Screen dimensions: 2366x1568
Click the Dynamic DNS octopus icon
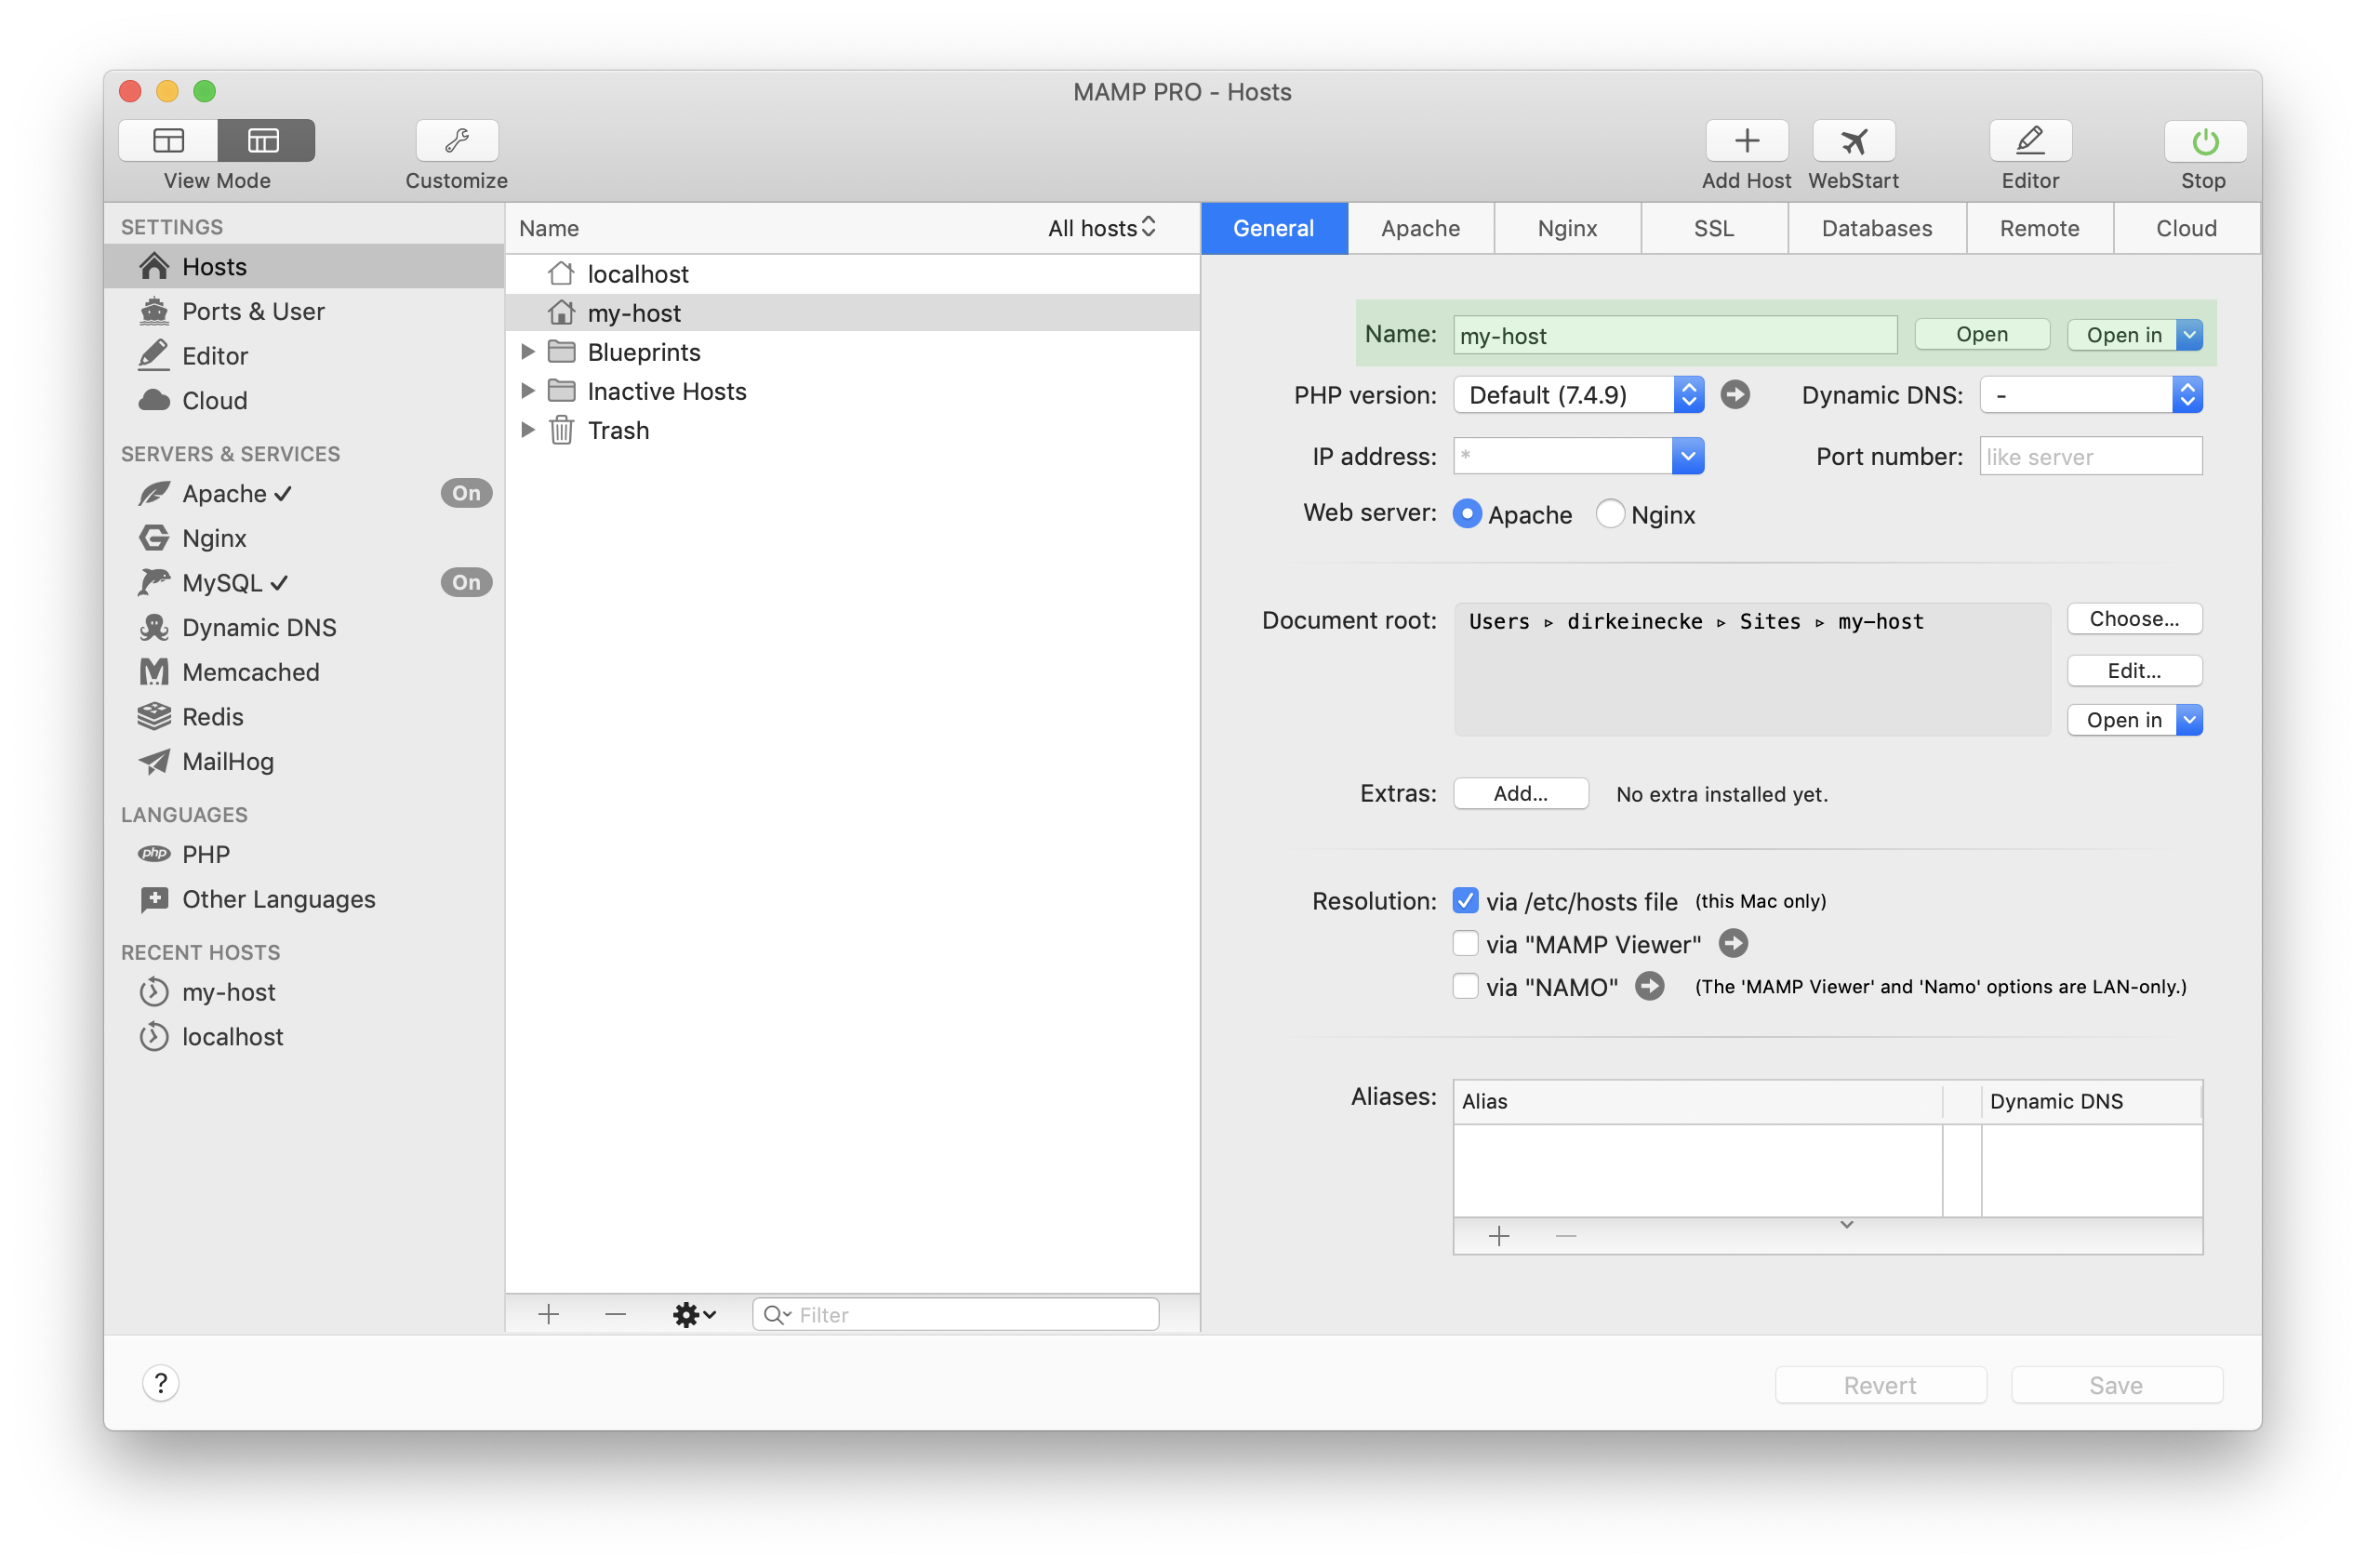(154, 627)
